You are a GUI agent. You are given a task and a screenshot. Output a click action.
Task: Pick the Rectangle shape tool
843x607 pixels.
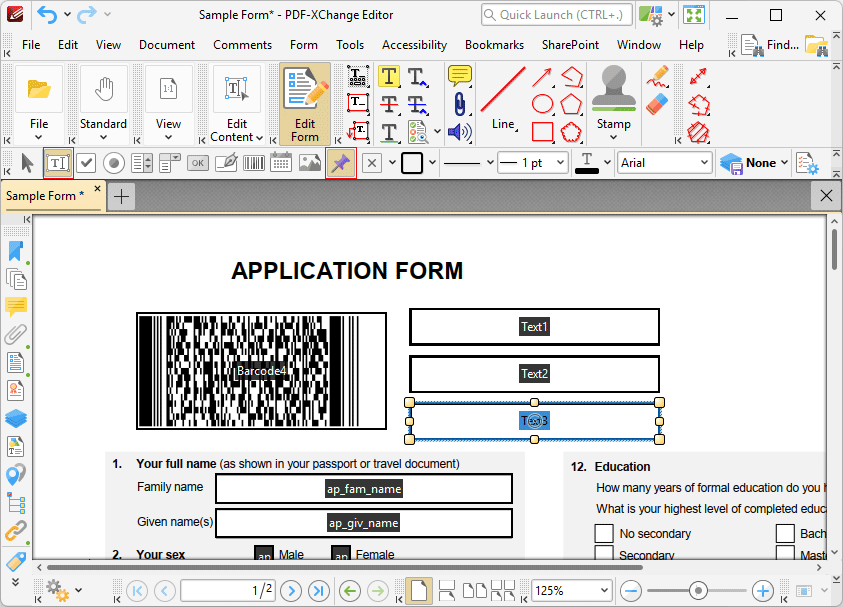tap(542, 132)
